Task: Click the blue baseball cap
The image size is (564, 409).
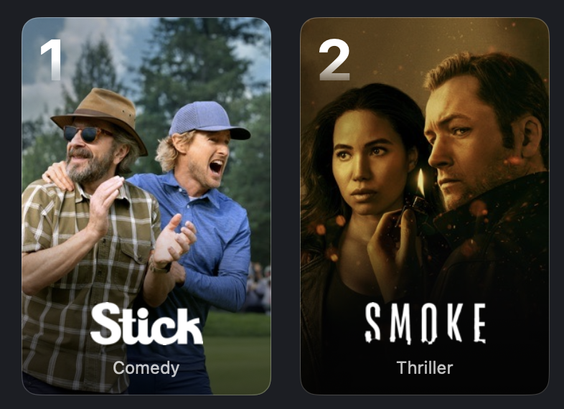Action: coord(209,120)
